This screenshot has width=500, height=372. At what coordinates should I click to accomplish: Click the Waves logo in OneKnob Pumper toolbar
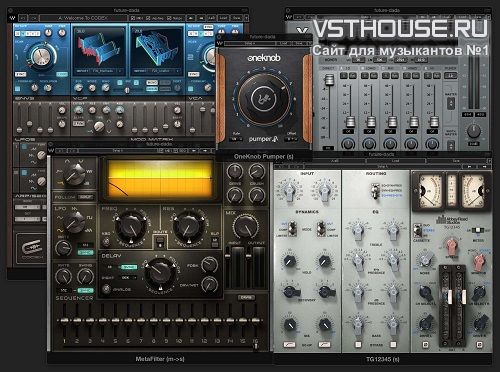[220, 43]
